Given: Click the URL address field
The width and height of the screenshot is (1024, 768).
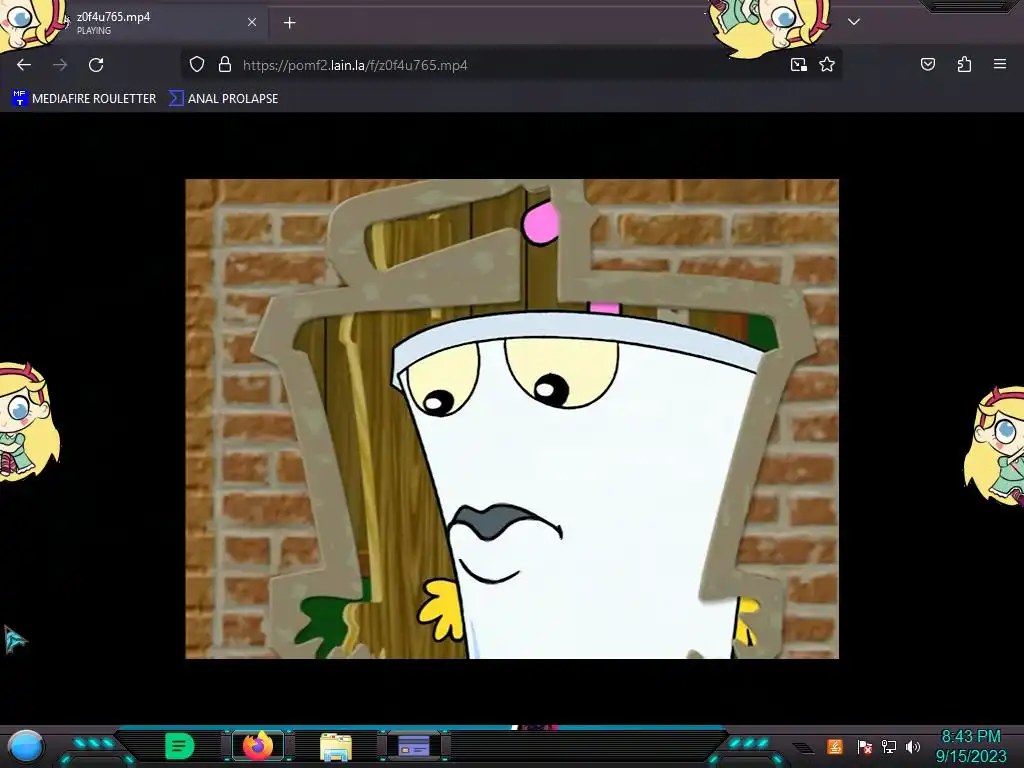Looking at the screenshot, I should 509,65.
